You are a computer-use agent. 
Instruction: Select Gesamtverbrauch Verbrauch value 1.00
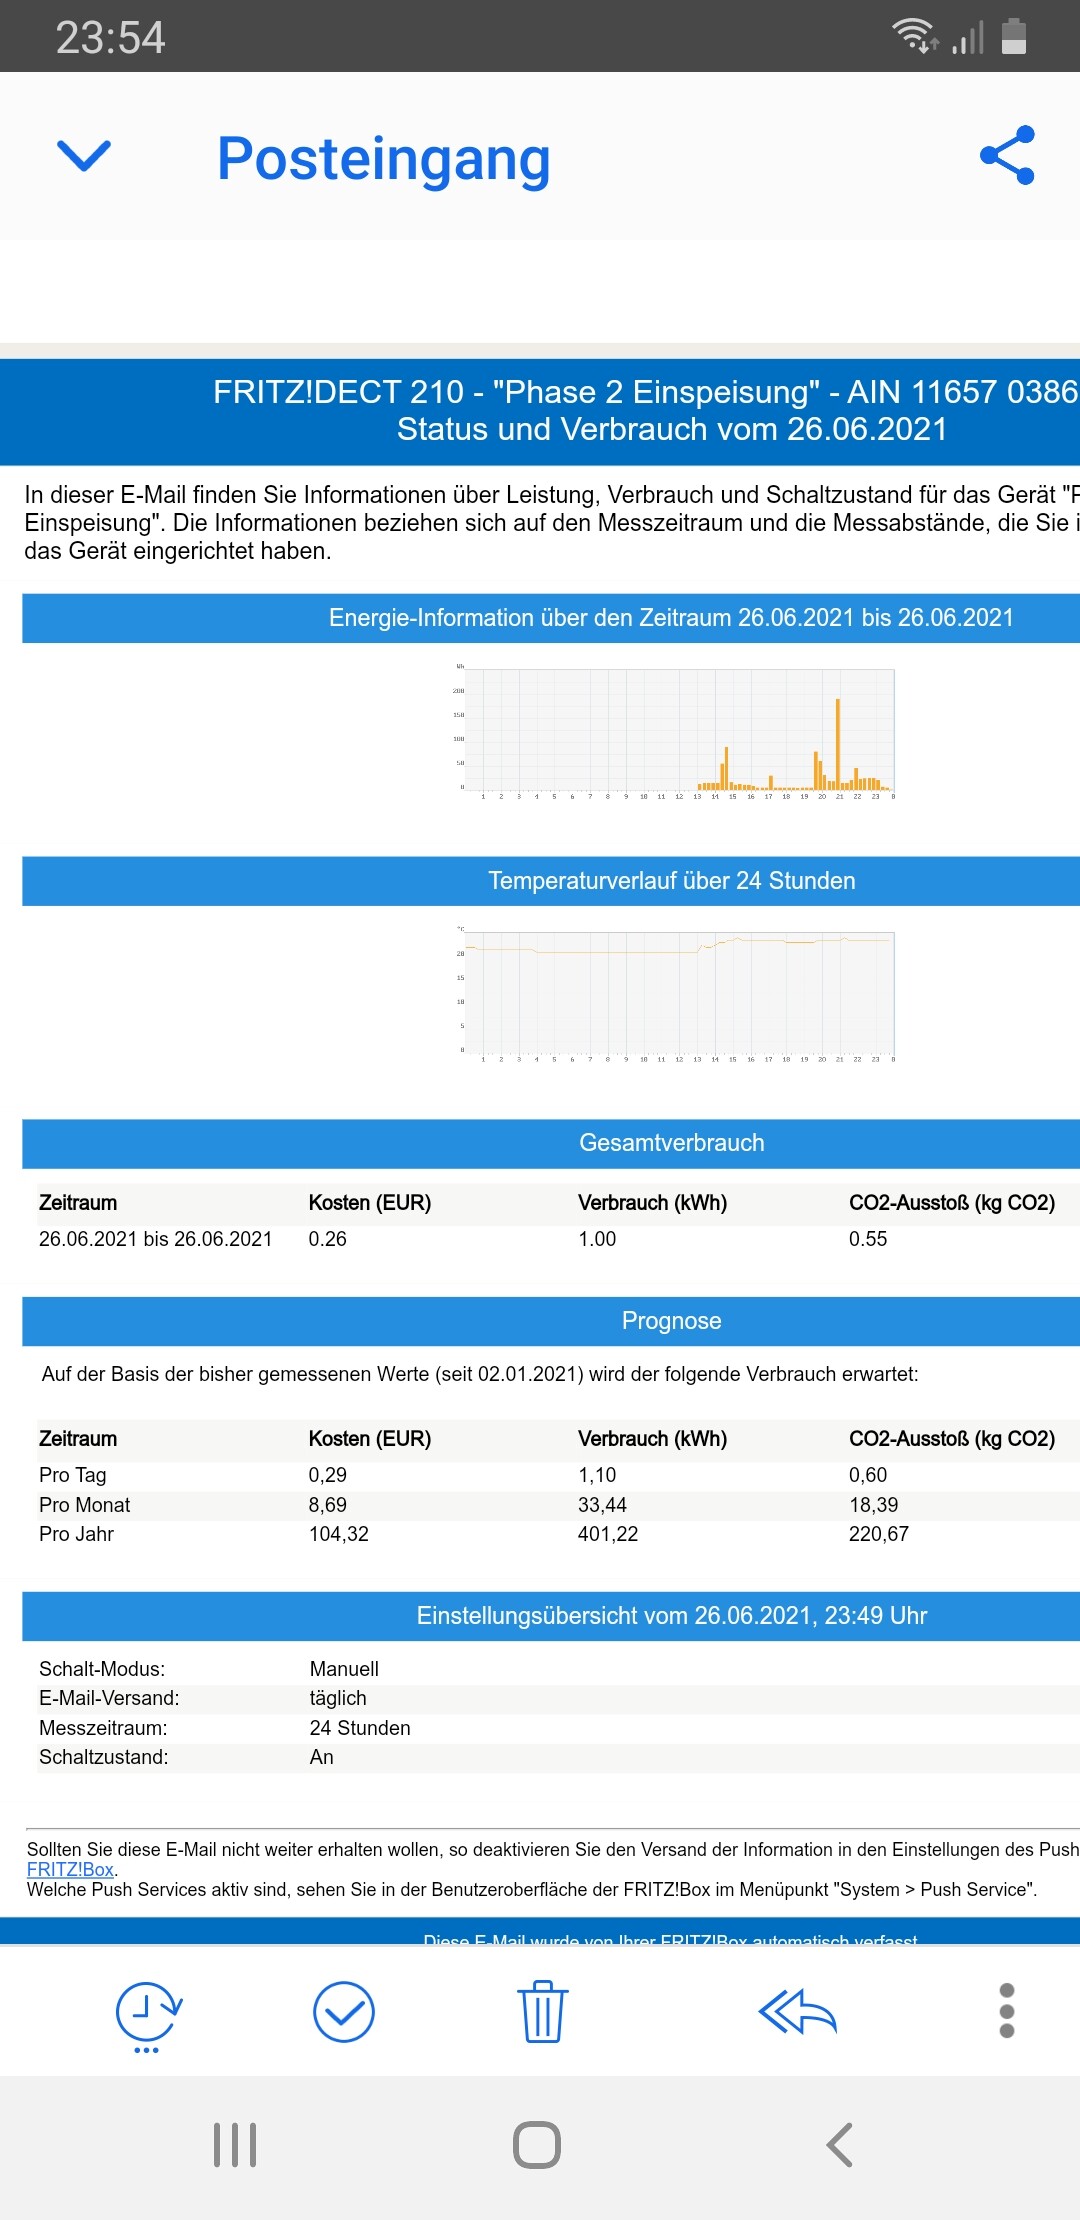(597, 1239)
